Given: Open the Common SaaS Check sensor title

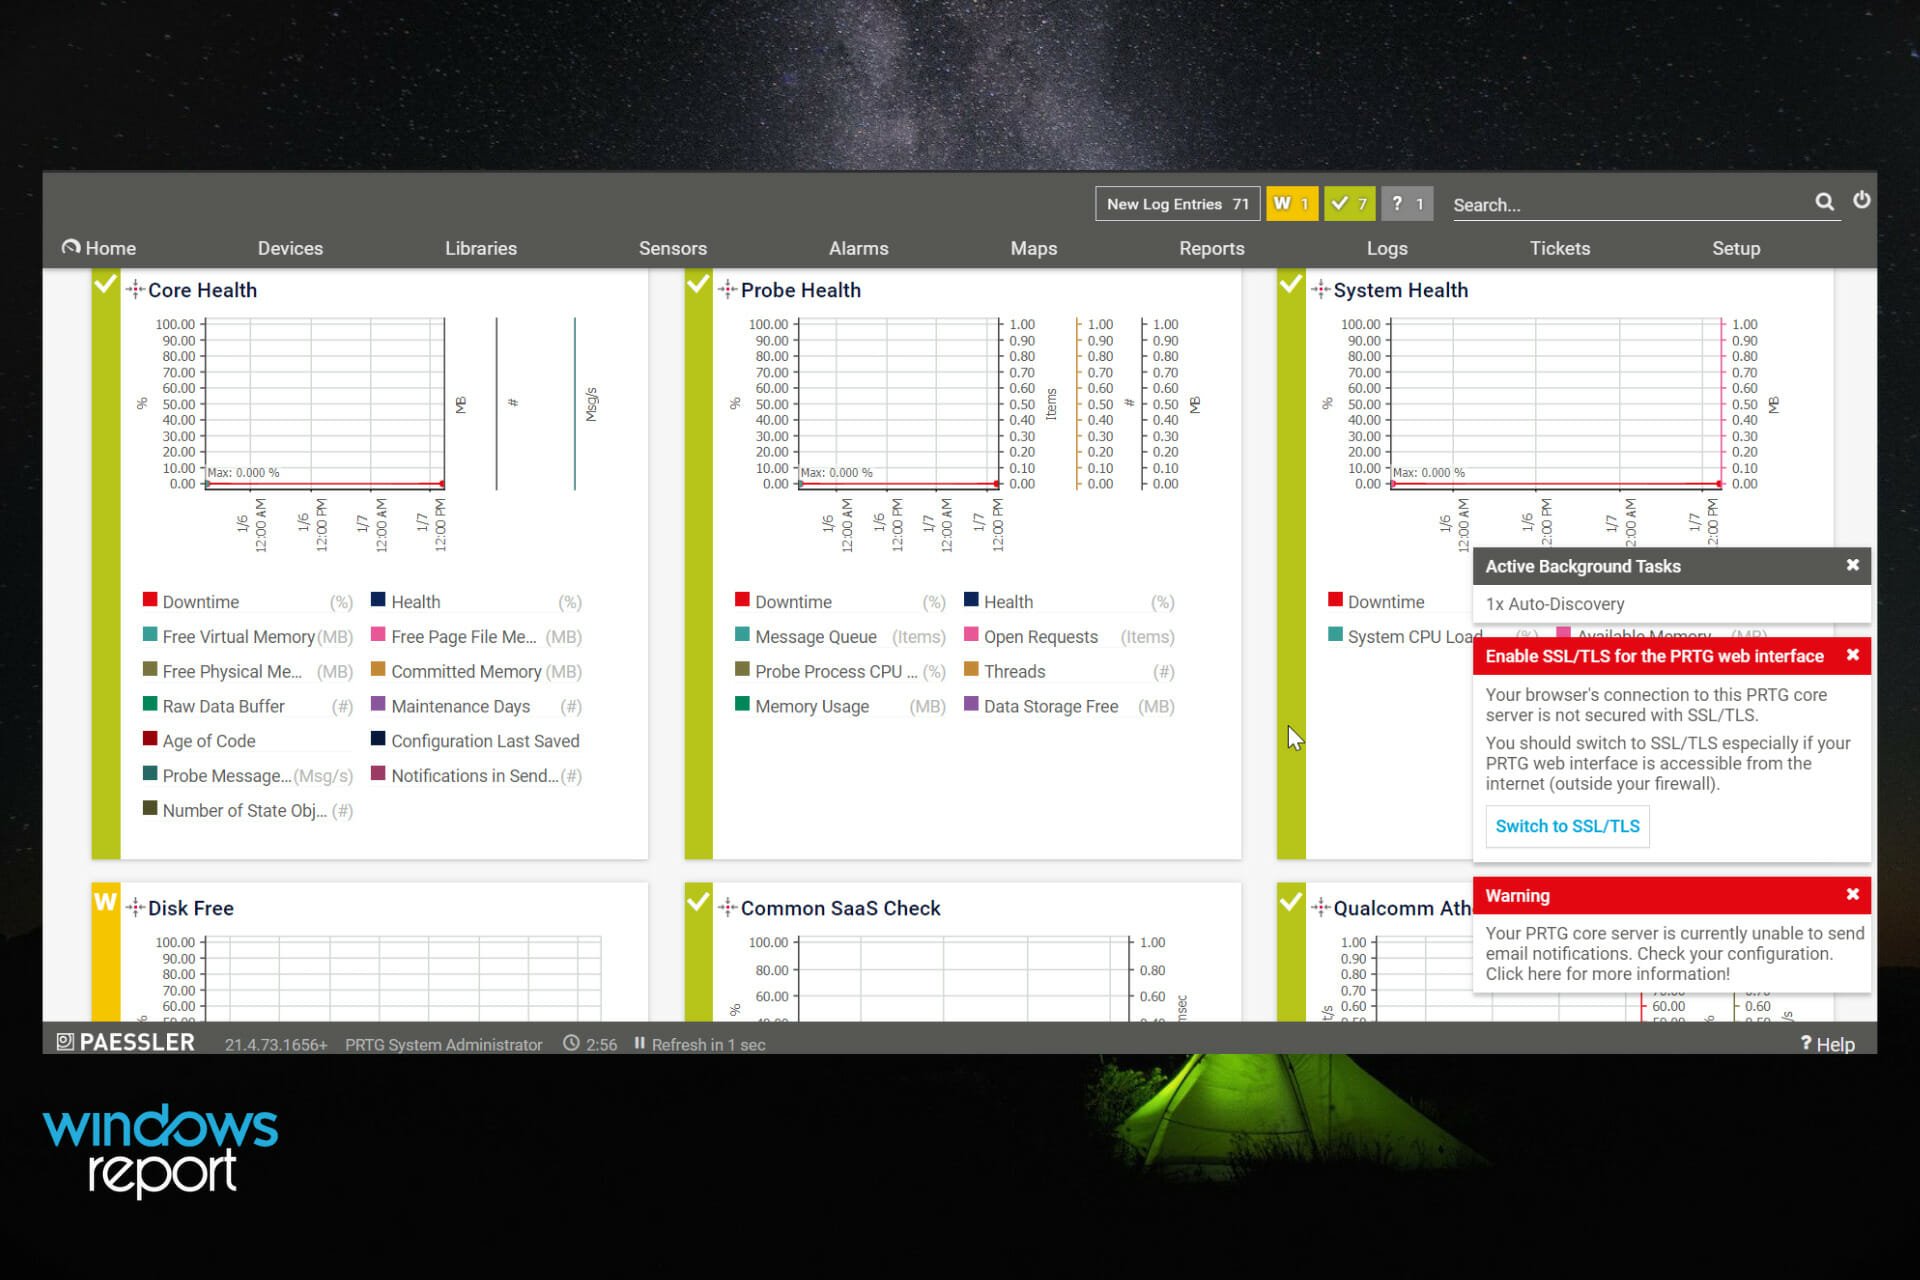Looking at the screenshot, I should click(x=840, y=908).
